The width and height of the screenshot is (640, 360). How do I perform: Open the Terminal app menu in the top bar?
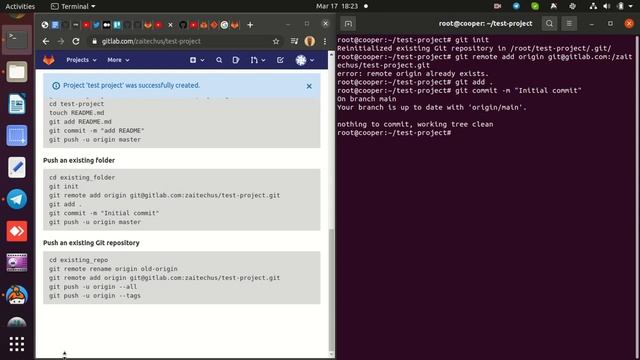(x=73, y=6)
